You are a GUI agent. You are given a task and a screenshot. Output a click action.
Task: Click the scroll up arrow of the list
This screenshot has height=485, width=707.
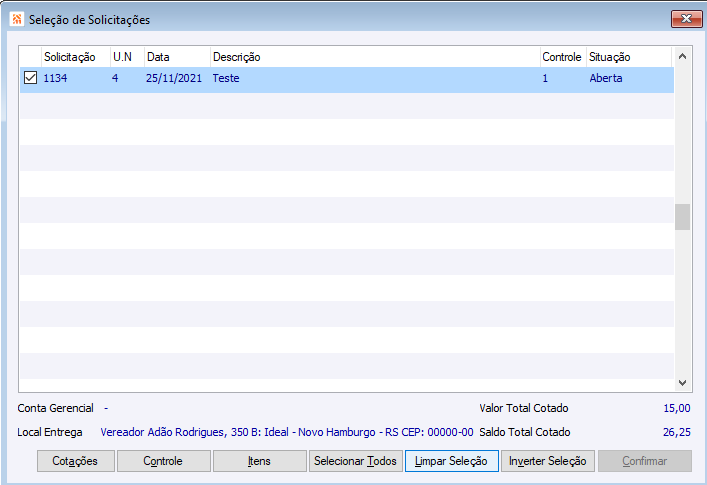[x=682, y=57]
